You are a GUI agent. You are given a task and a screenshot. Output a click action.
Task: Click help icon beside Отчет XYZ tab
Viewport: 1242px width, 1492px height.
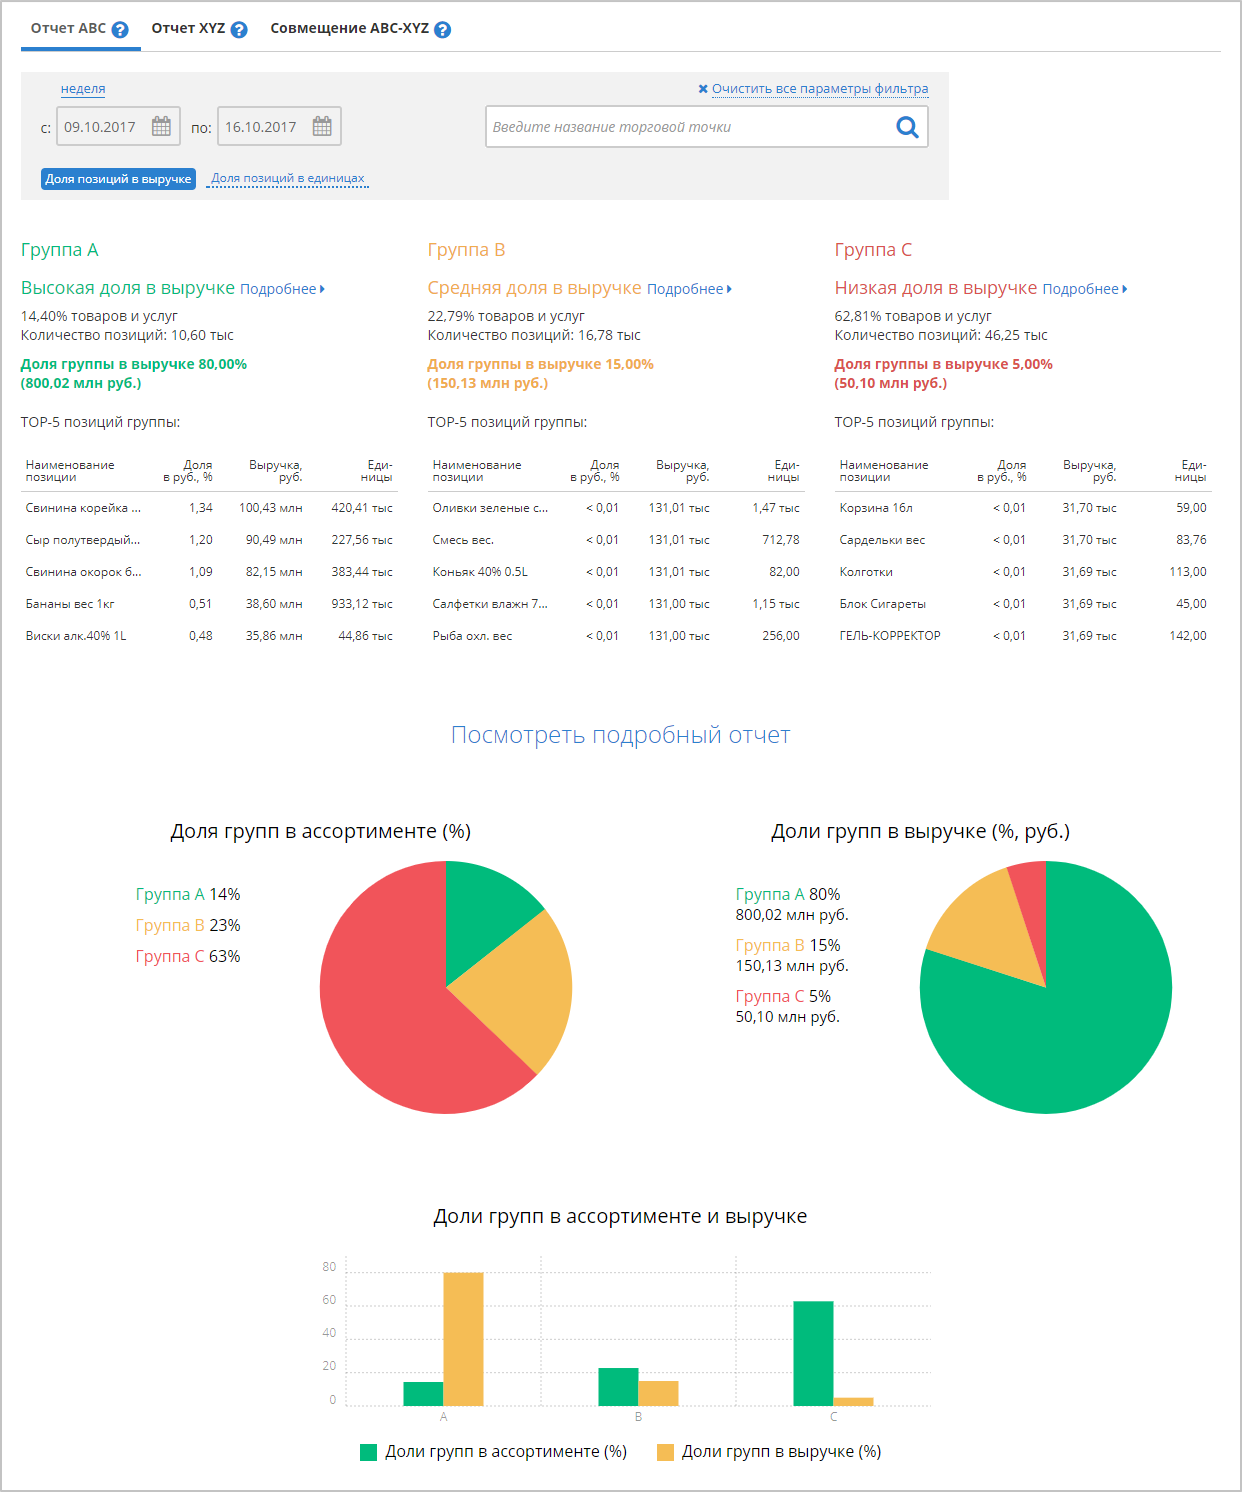pyautogui.click(x=239, y=30)
